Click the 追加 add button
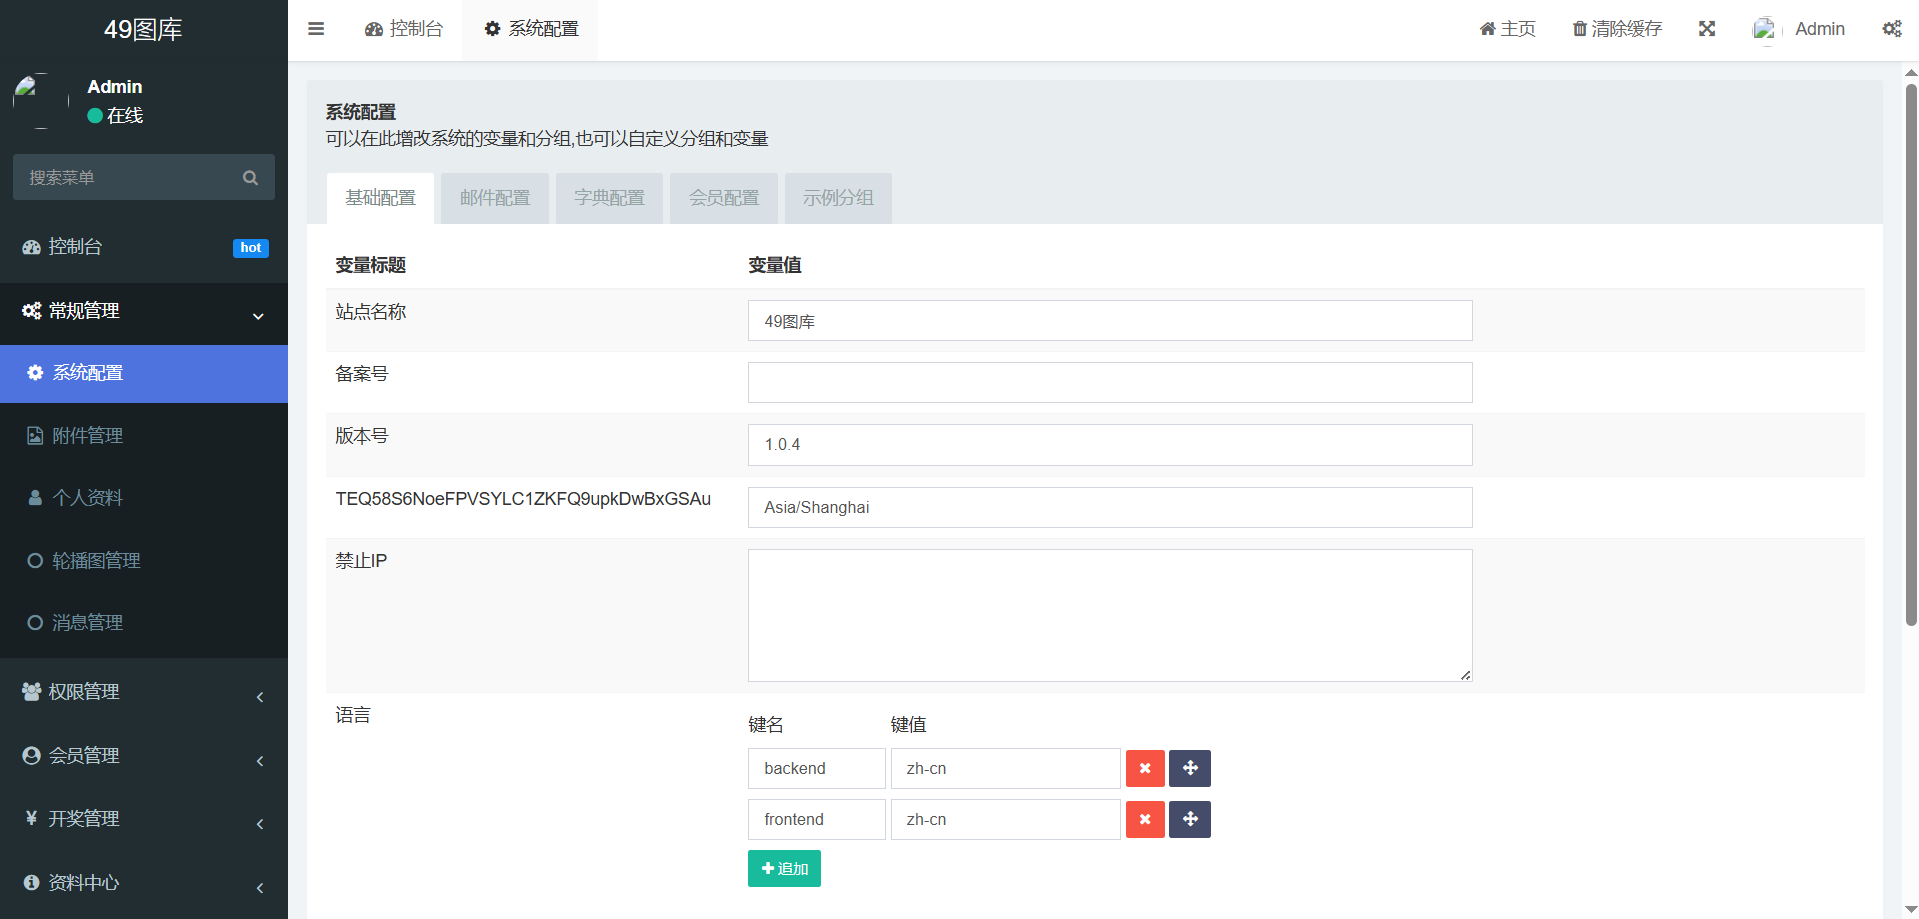The image size is (1919, 919). click(x=784, y=868)
